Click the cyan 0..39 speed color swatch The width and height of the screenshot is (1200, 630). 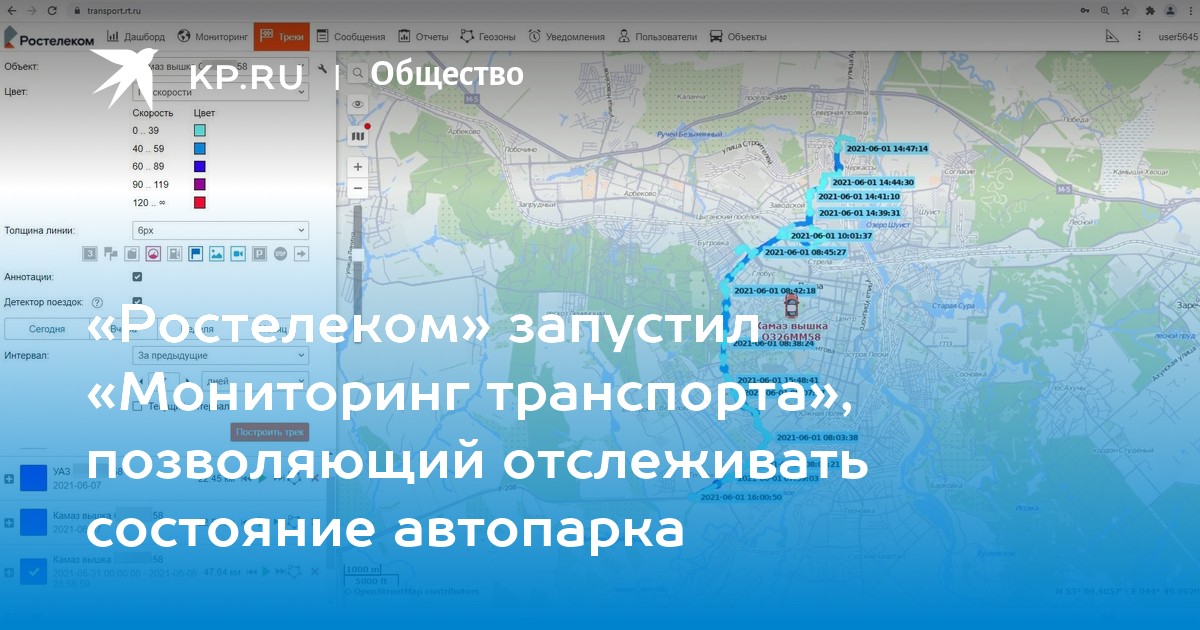tap(200, 130)
